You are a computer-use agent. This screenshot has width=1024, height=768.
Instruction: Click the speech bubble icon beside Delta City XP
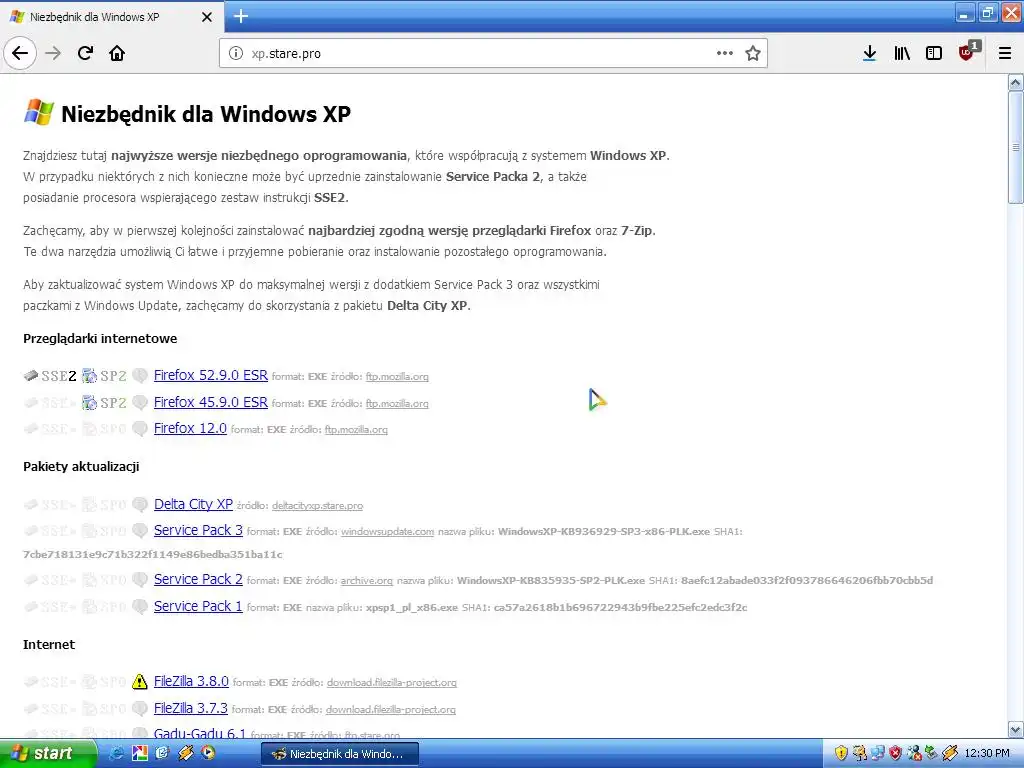point(140,505)
